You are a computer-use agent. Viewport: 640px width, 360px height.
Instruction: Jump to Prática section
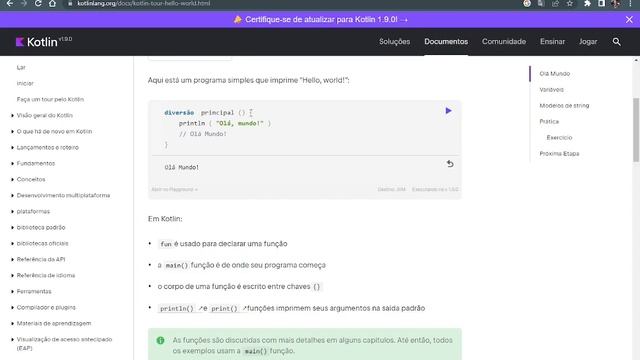coord(549,122)
